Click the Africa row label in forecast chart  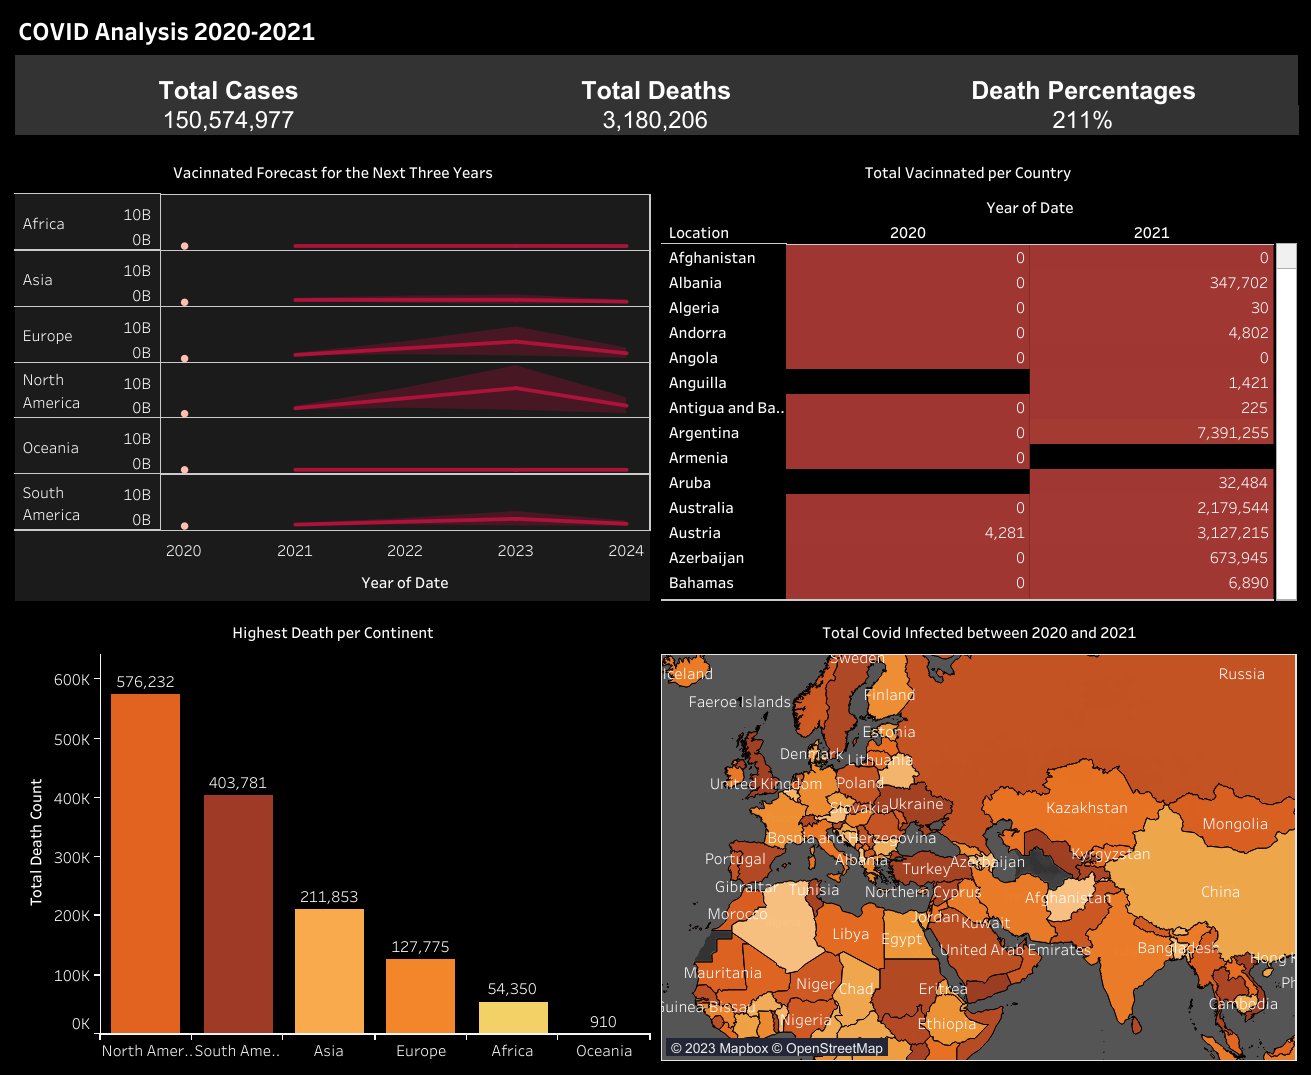coord(43,223)
